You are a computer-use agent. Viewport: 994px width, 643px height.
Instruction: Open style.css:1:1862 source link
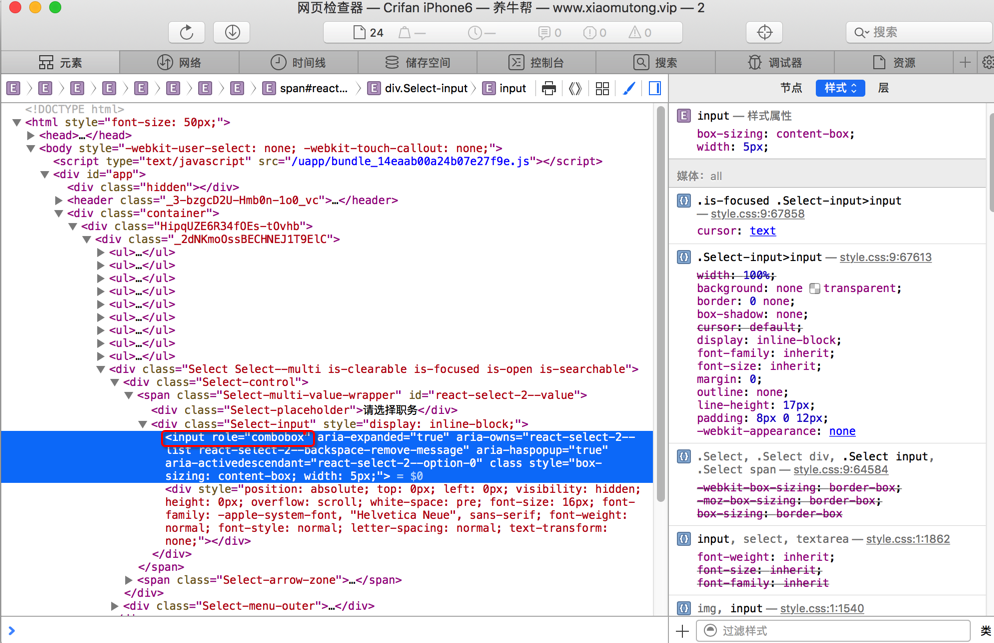(908, 539)
